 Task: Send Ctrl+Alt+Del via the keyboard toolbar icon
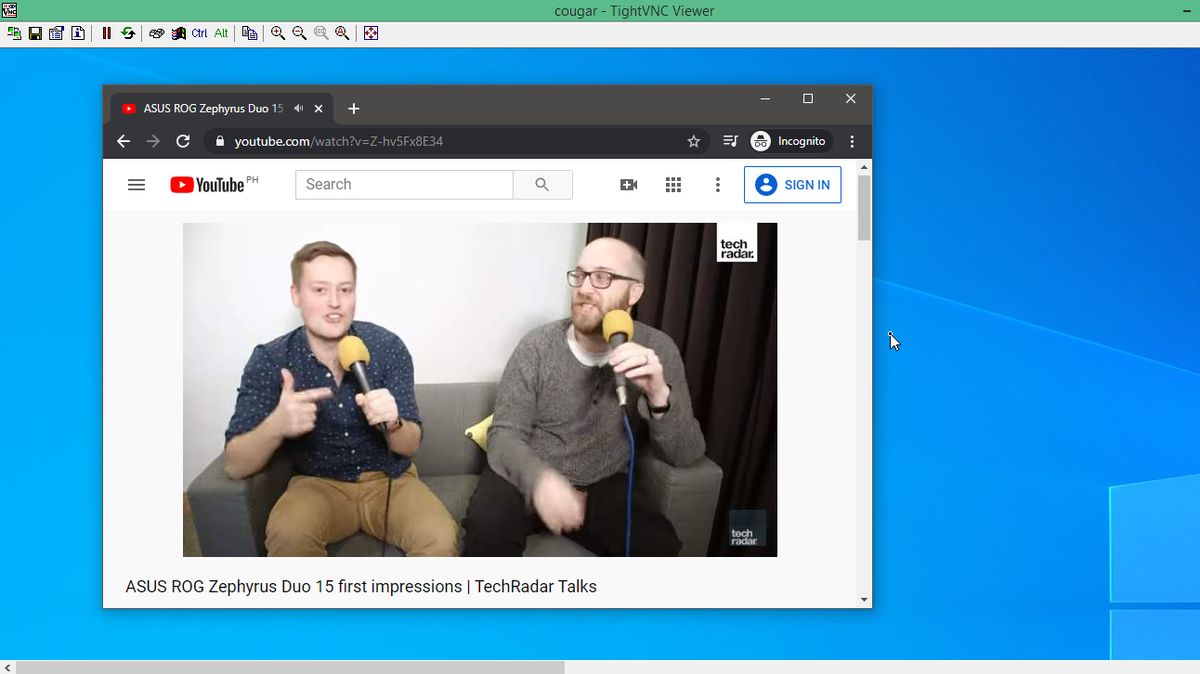pyautogui.click(x=157, y=33)
